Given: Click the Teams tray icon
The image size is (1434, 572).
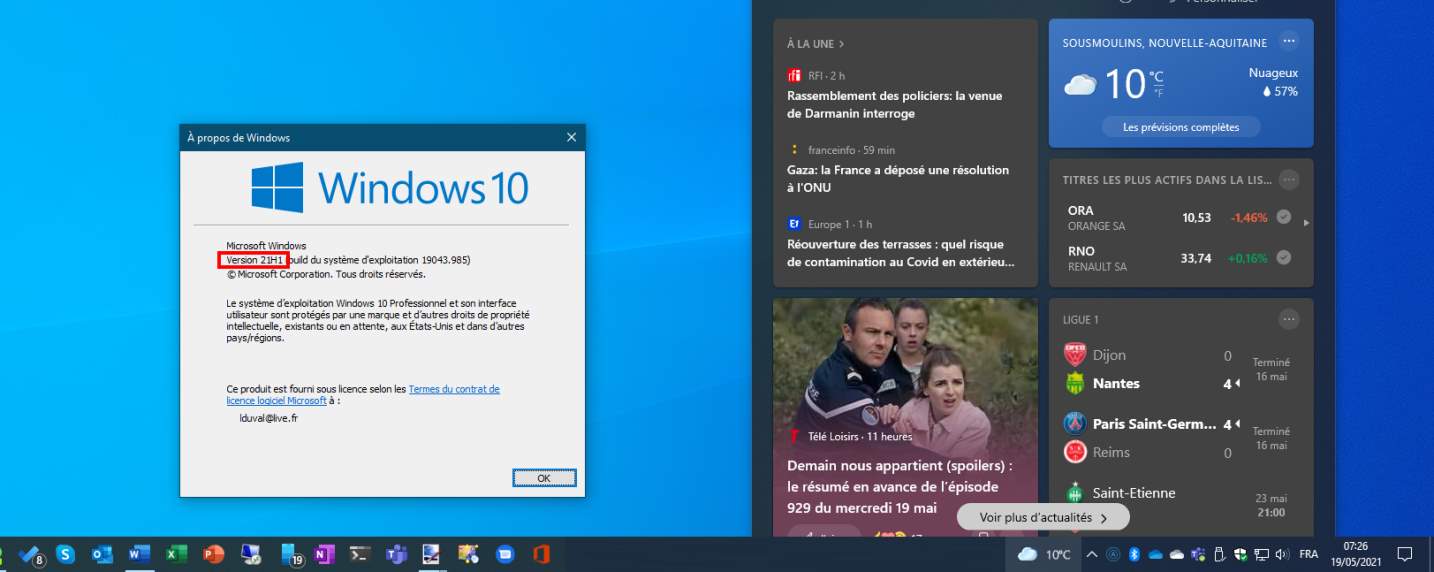Looking at the screenshot, I should point(1198,554).
